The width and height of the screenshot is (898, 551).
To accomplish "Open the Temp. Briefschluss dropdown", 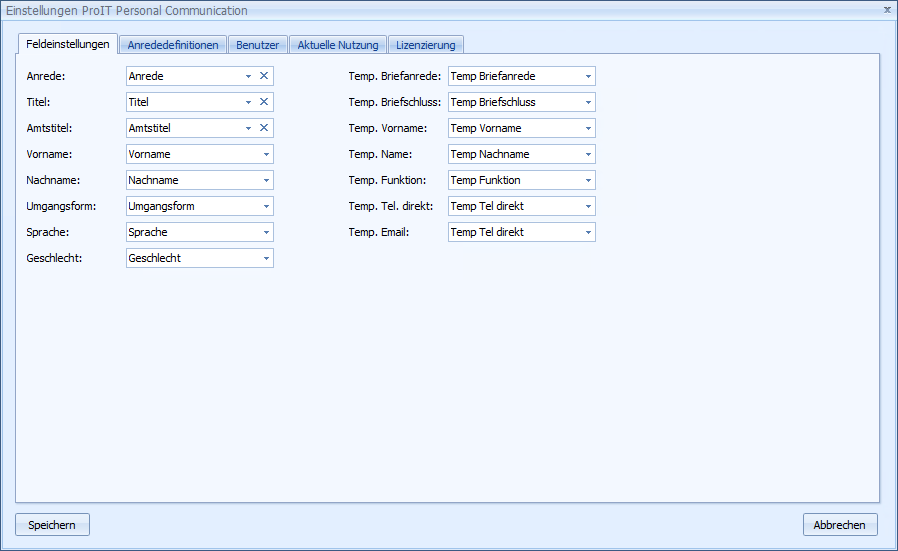I will [588, 102].
